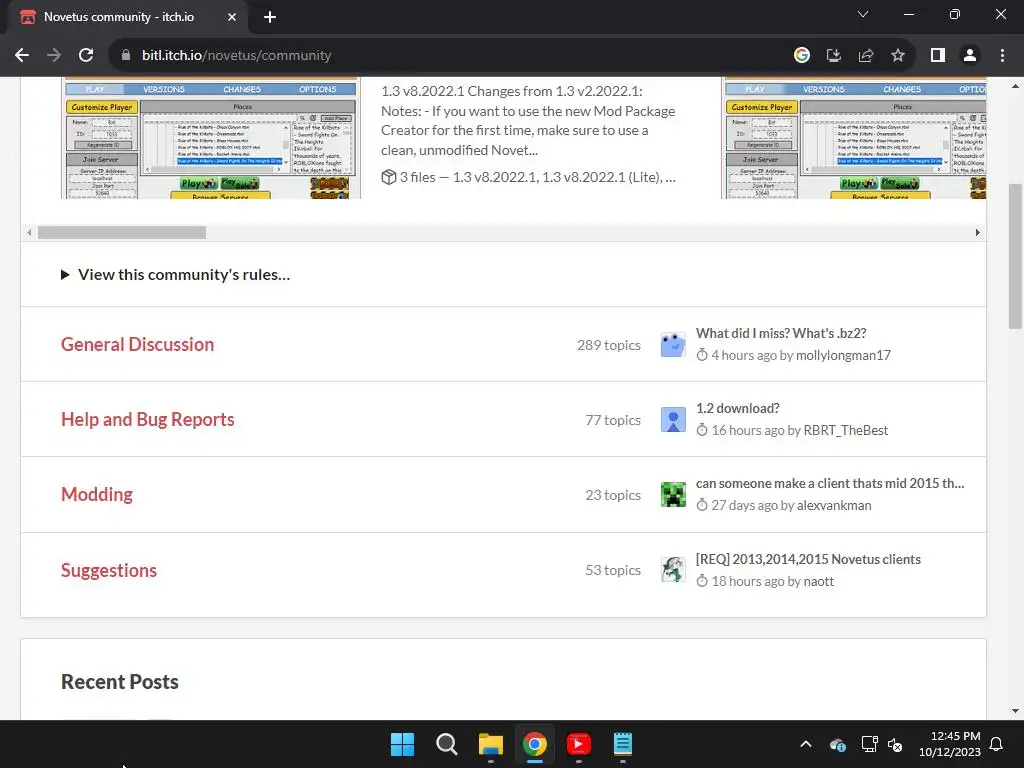
Task: Open the Help and Bug Reports category
Action: [x=148, y=419]
